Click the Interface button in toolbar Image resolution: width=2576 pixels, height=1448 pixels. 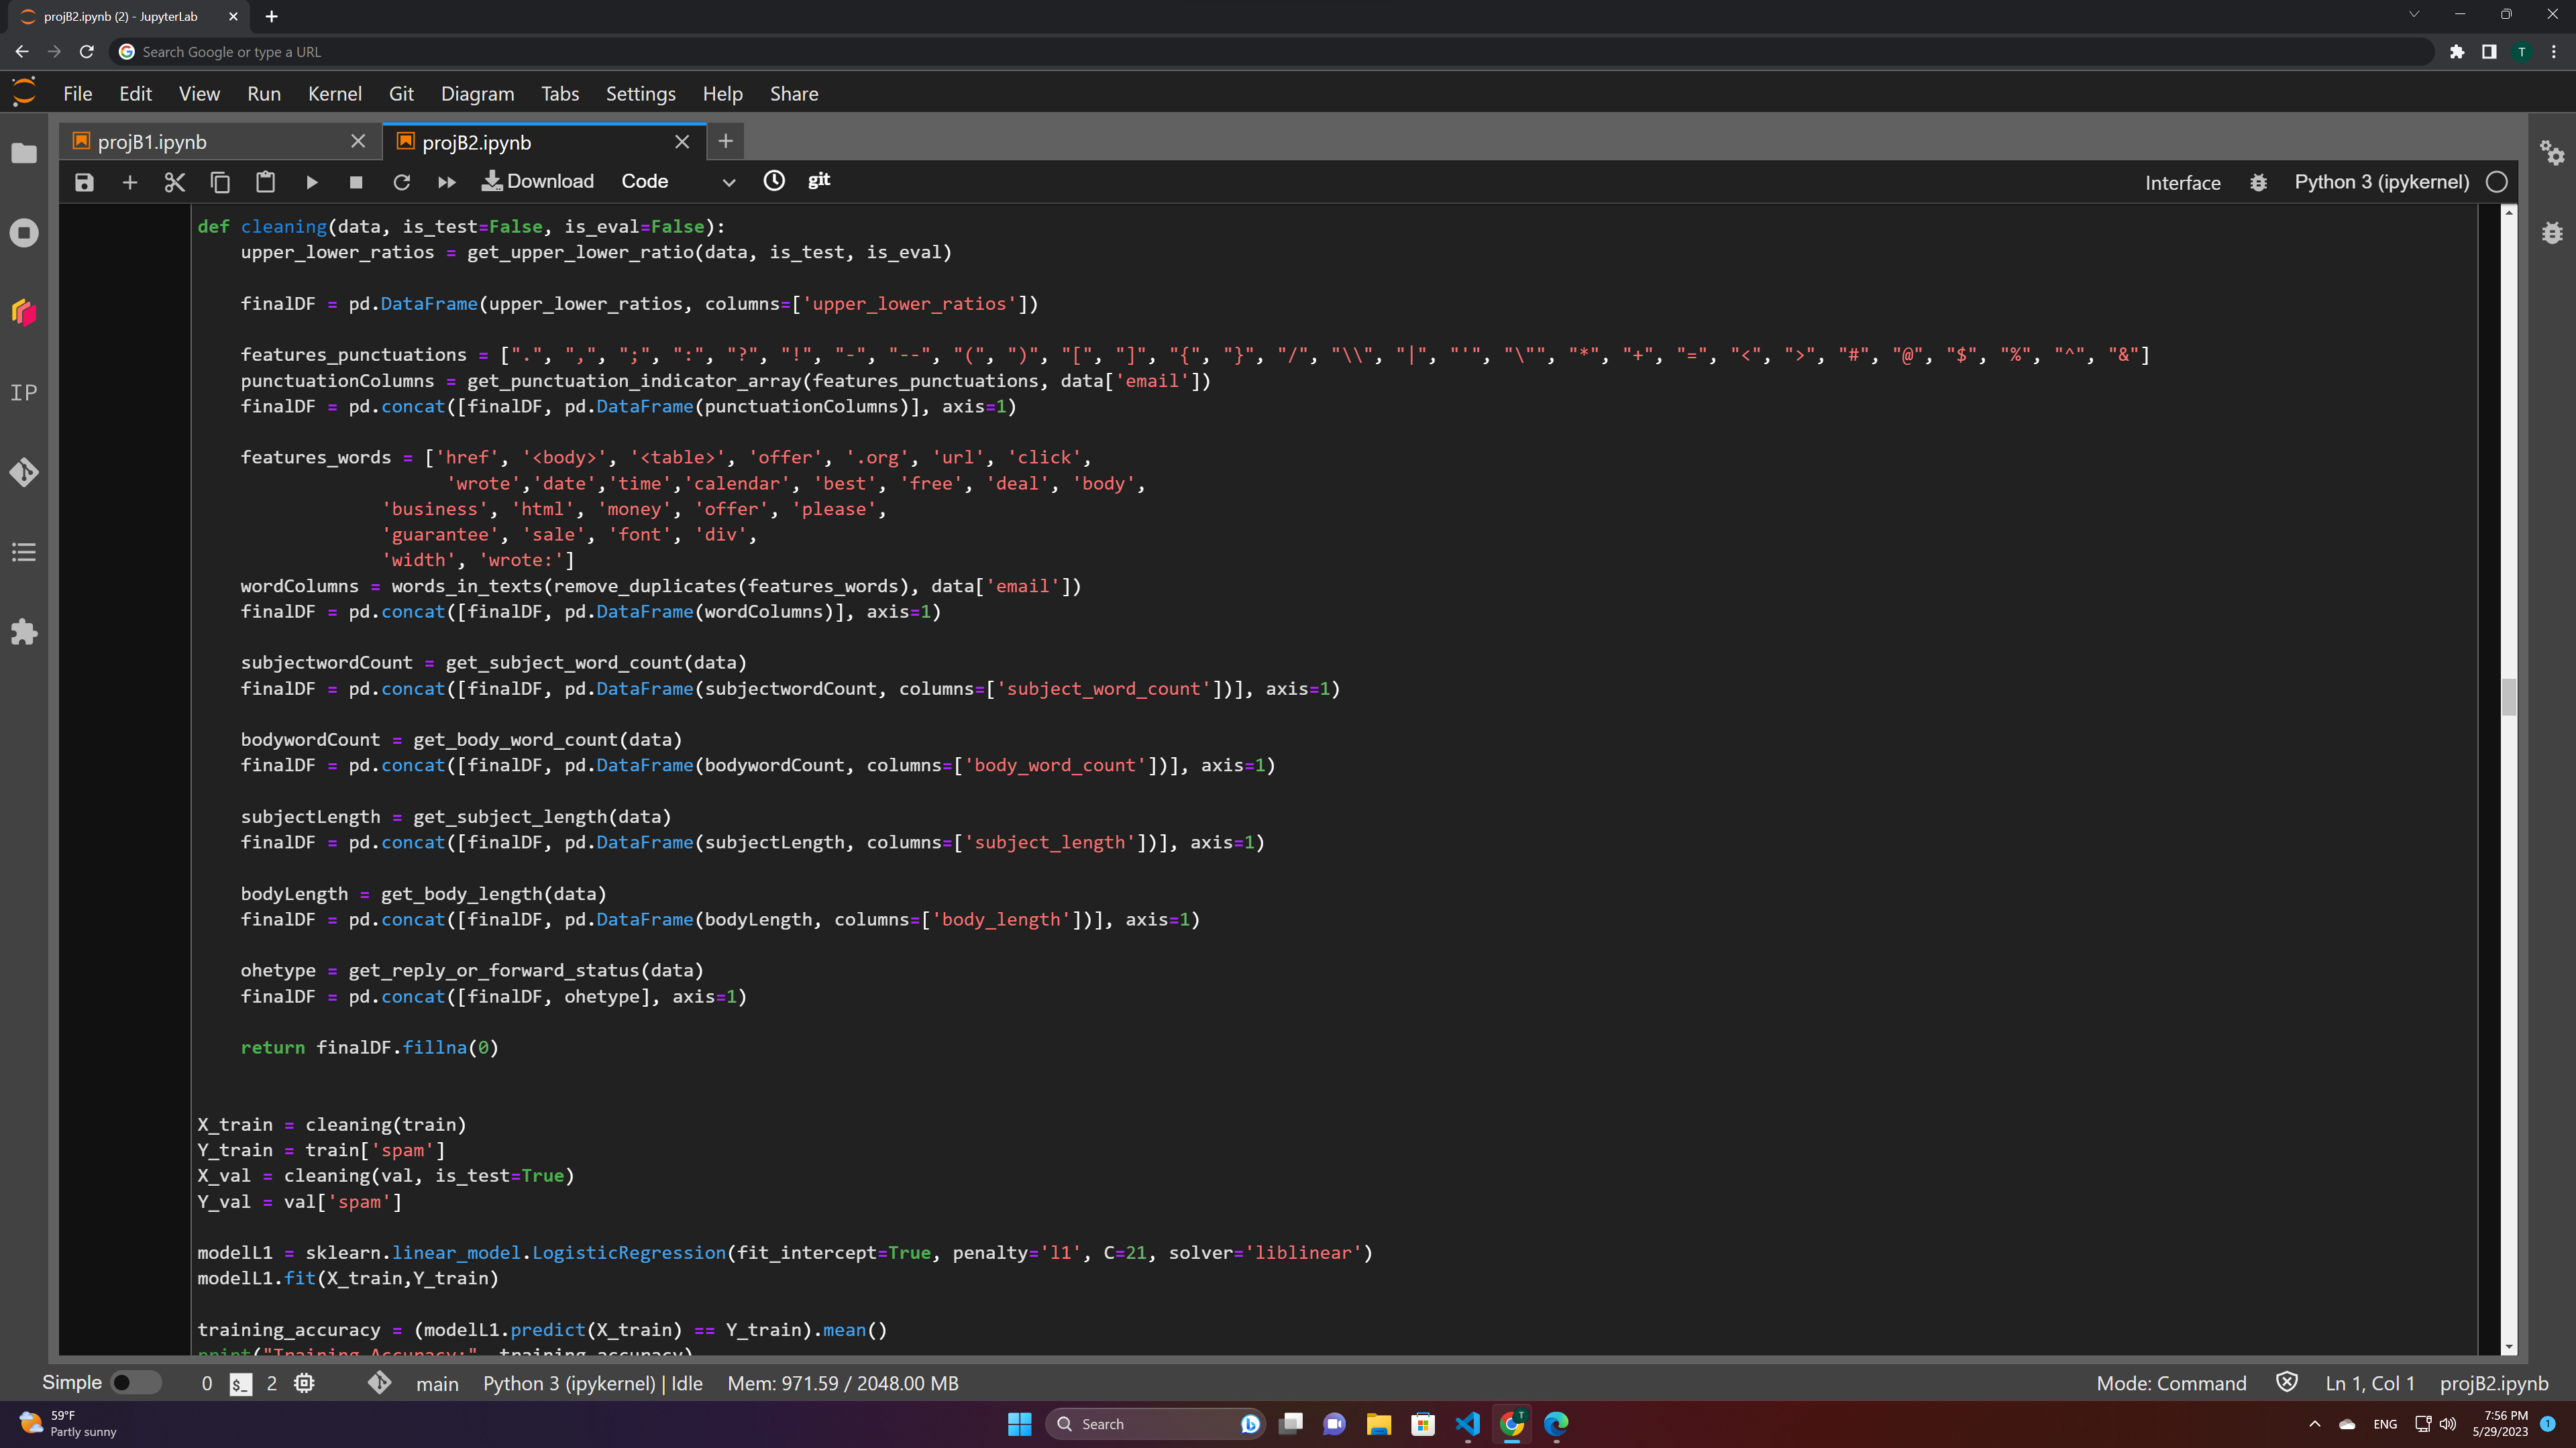pyautogui.click(x=2182, y=183)
